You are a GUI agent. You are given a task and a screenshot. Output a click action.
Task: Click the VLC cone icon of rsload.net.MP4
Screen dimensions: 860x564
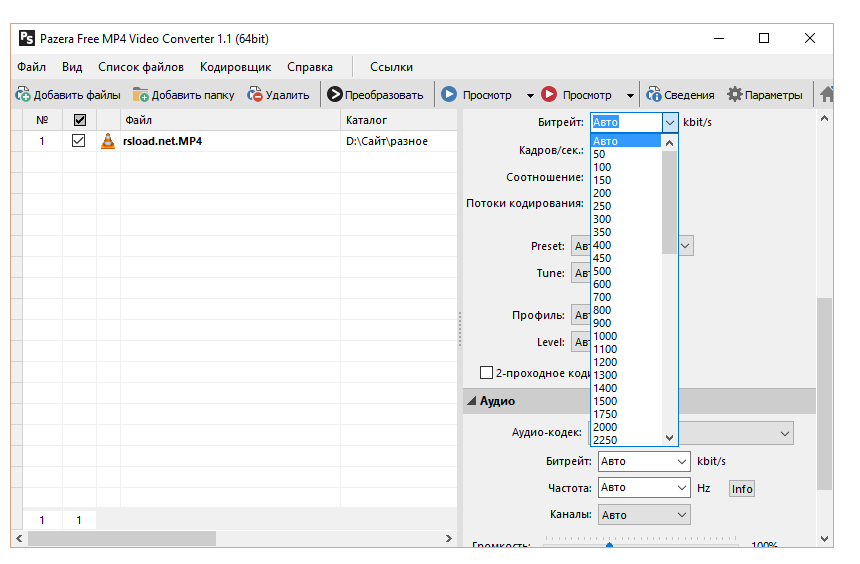click(108, 141)
